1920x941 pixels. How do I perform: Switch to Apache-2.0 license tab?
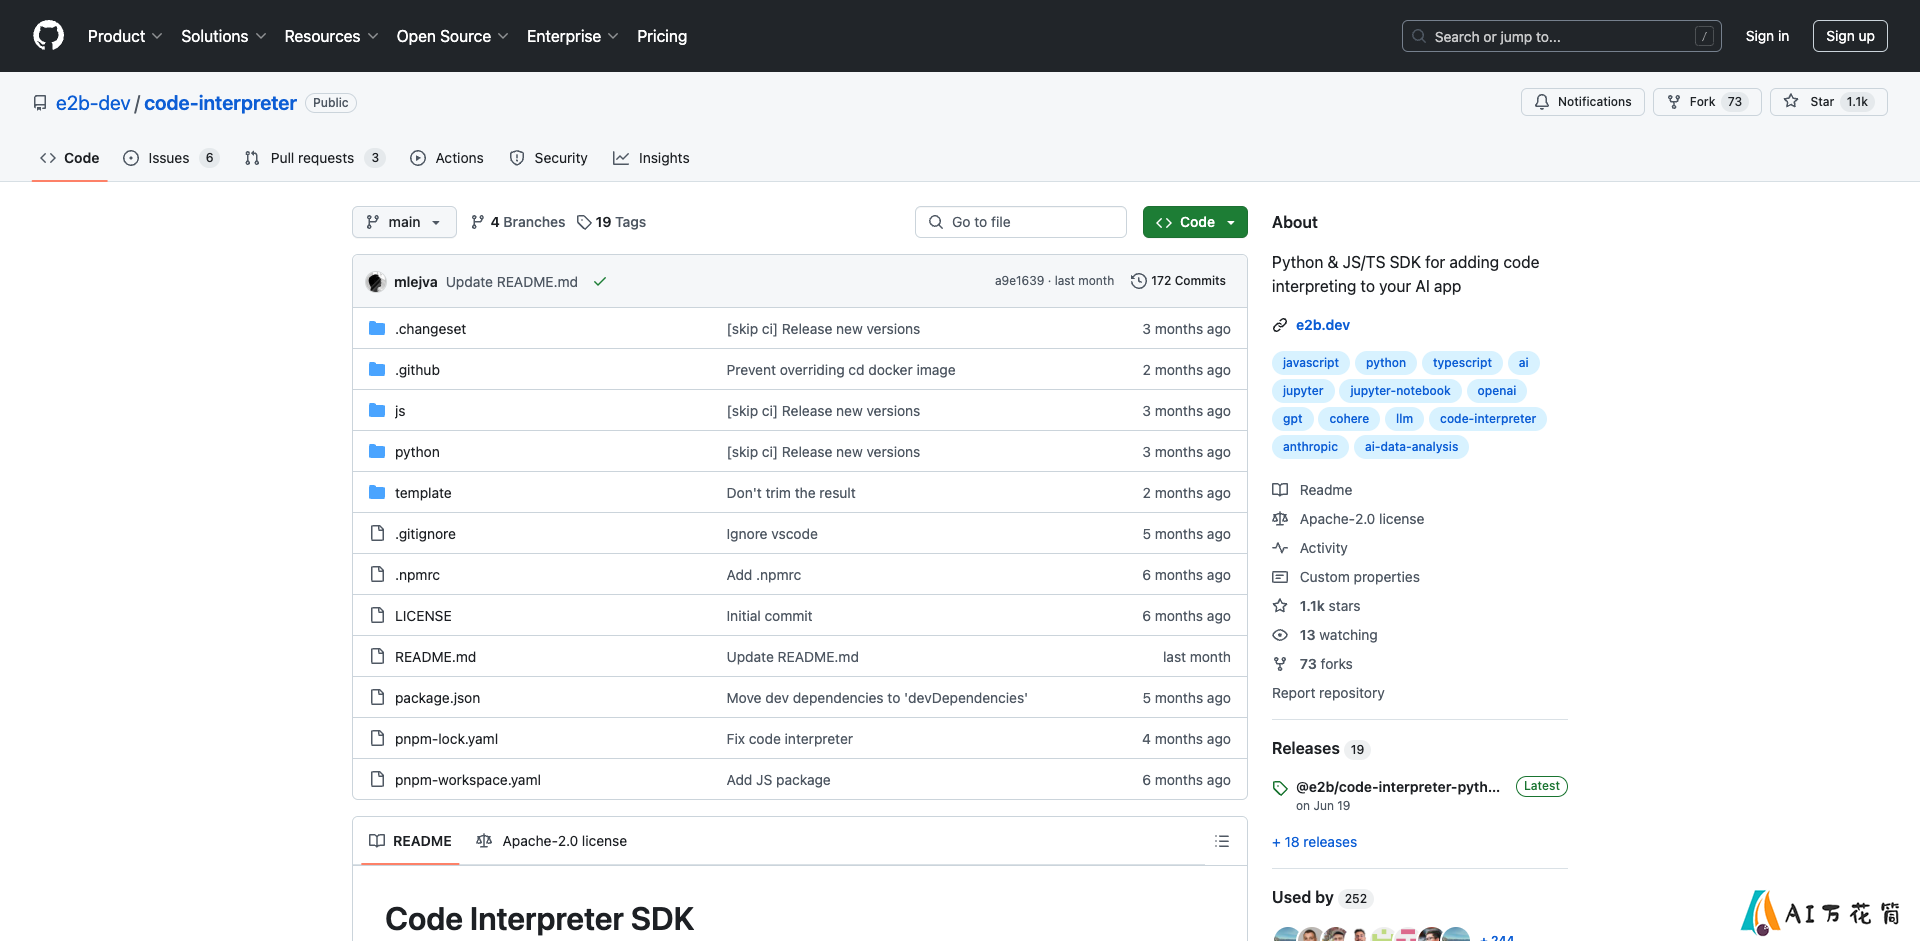pyautogui.click(x=552, y=841)
